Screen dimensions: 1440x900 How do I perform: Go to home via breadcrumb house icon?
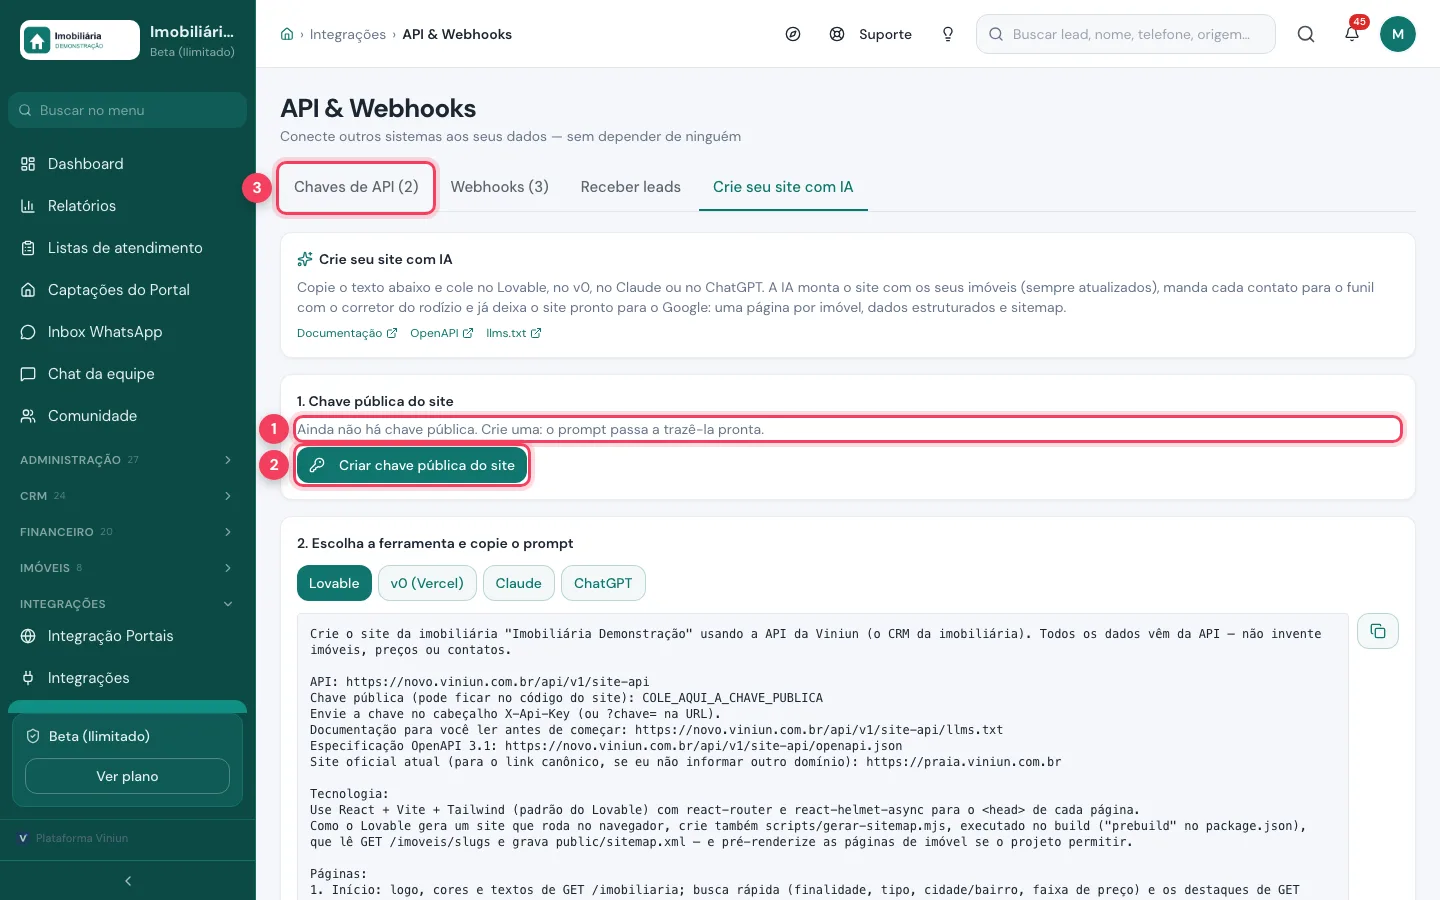(x=287, y=34)
